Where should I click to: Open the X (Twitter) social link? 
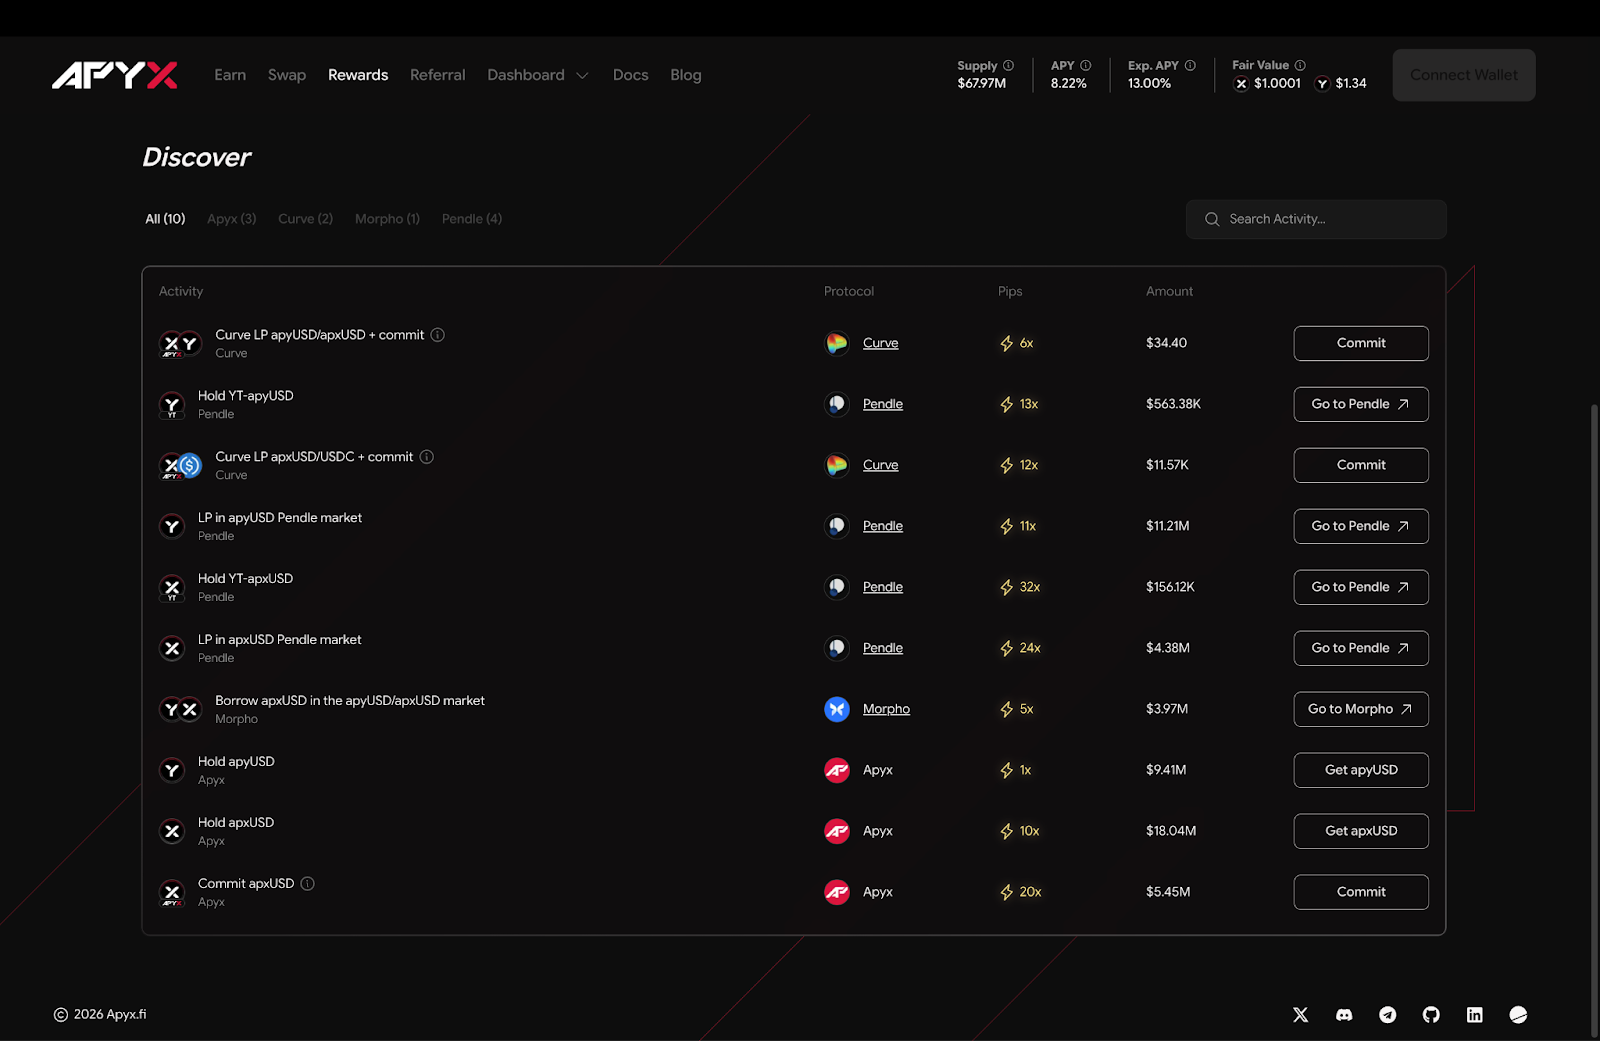pyautogui.click(x=1300, y=1014)
